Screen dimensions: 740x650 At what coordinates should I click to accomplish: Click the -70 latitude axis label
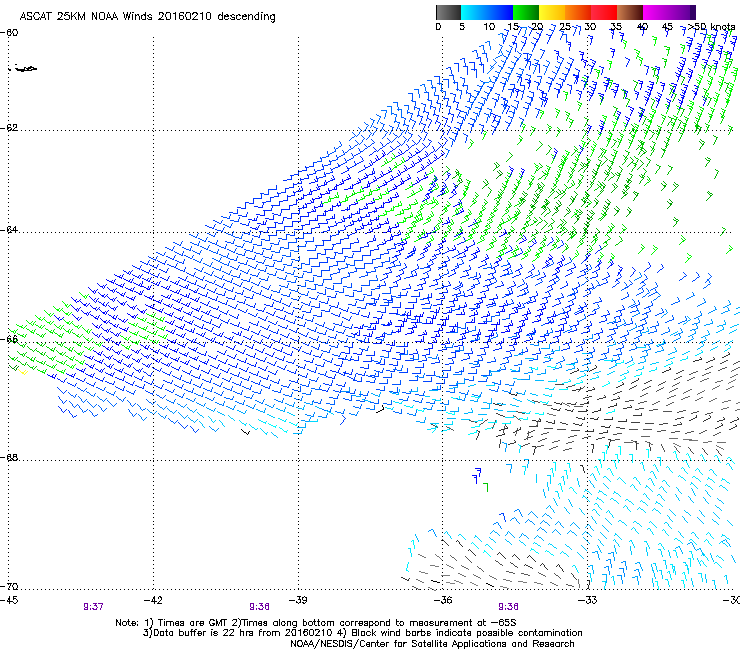click(9, 587)
